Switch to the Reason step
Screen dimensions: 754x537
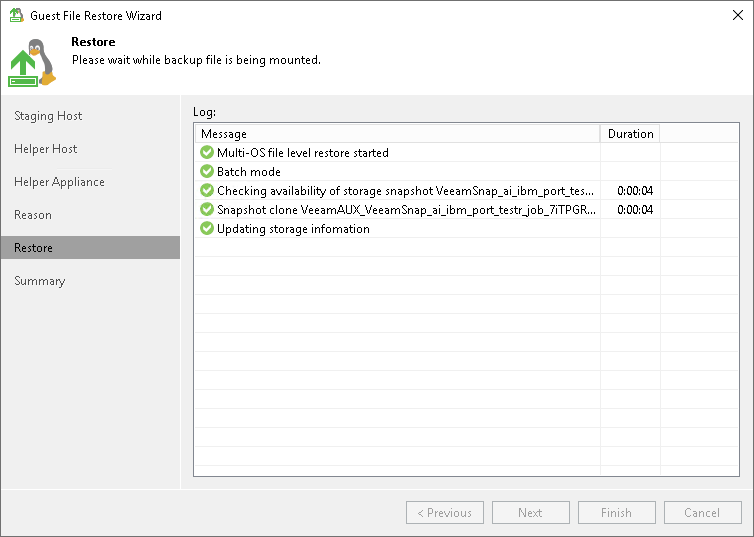tap(33, 215)
